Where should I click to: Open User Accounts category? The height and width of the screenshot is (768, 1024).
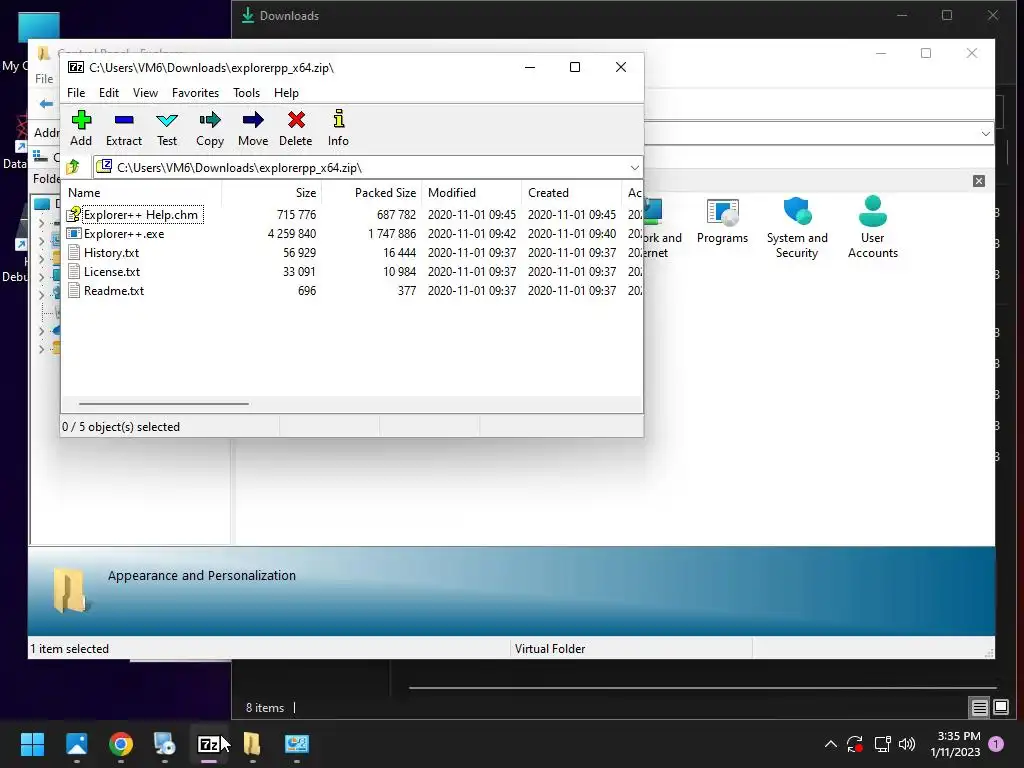[872, 228]
